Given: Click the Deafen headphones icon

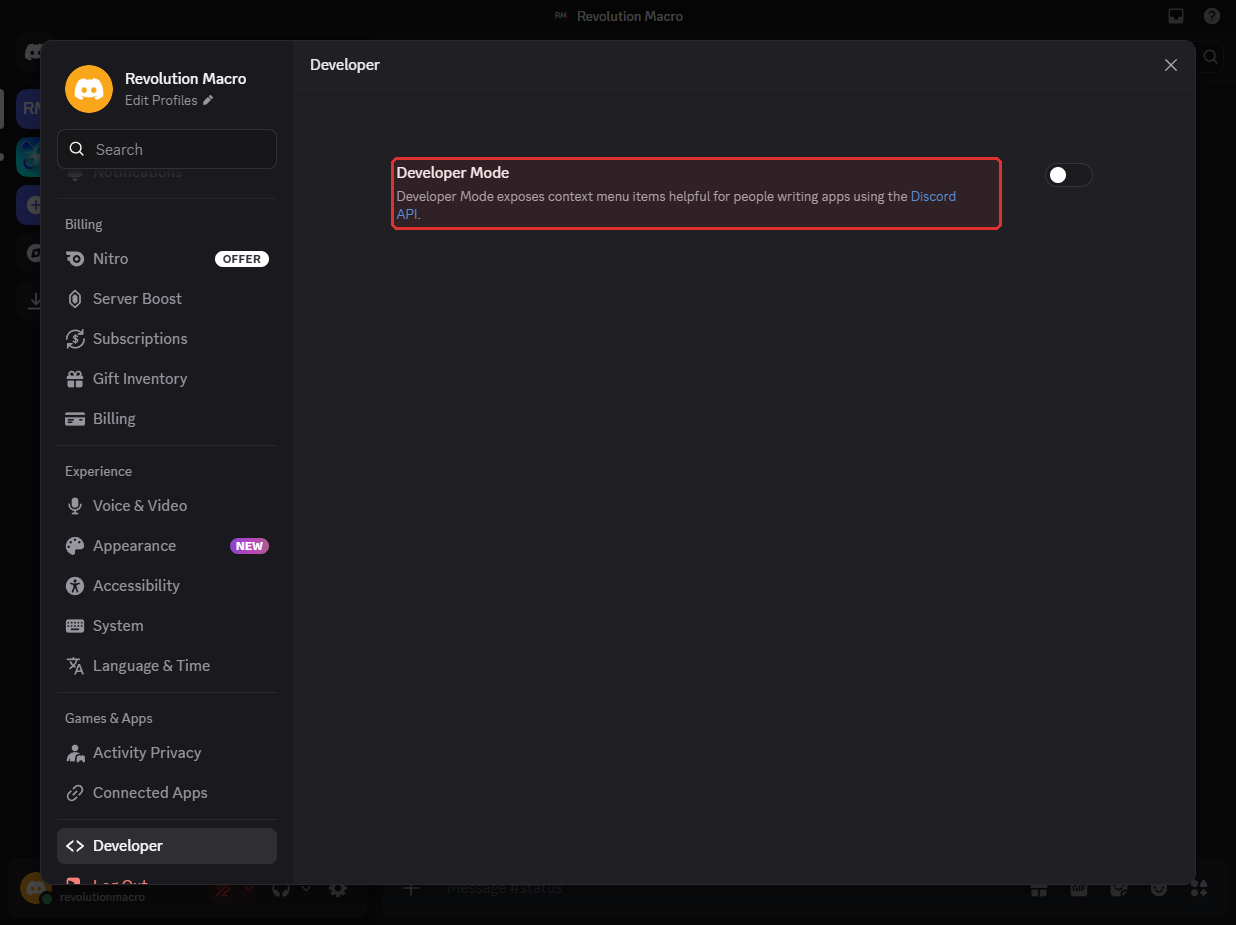Looking at the screenshot, I should click(x=282, y=888).
